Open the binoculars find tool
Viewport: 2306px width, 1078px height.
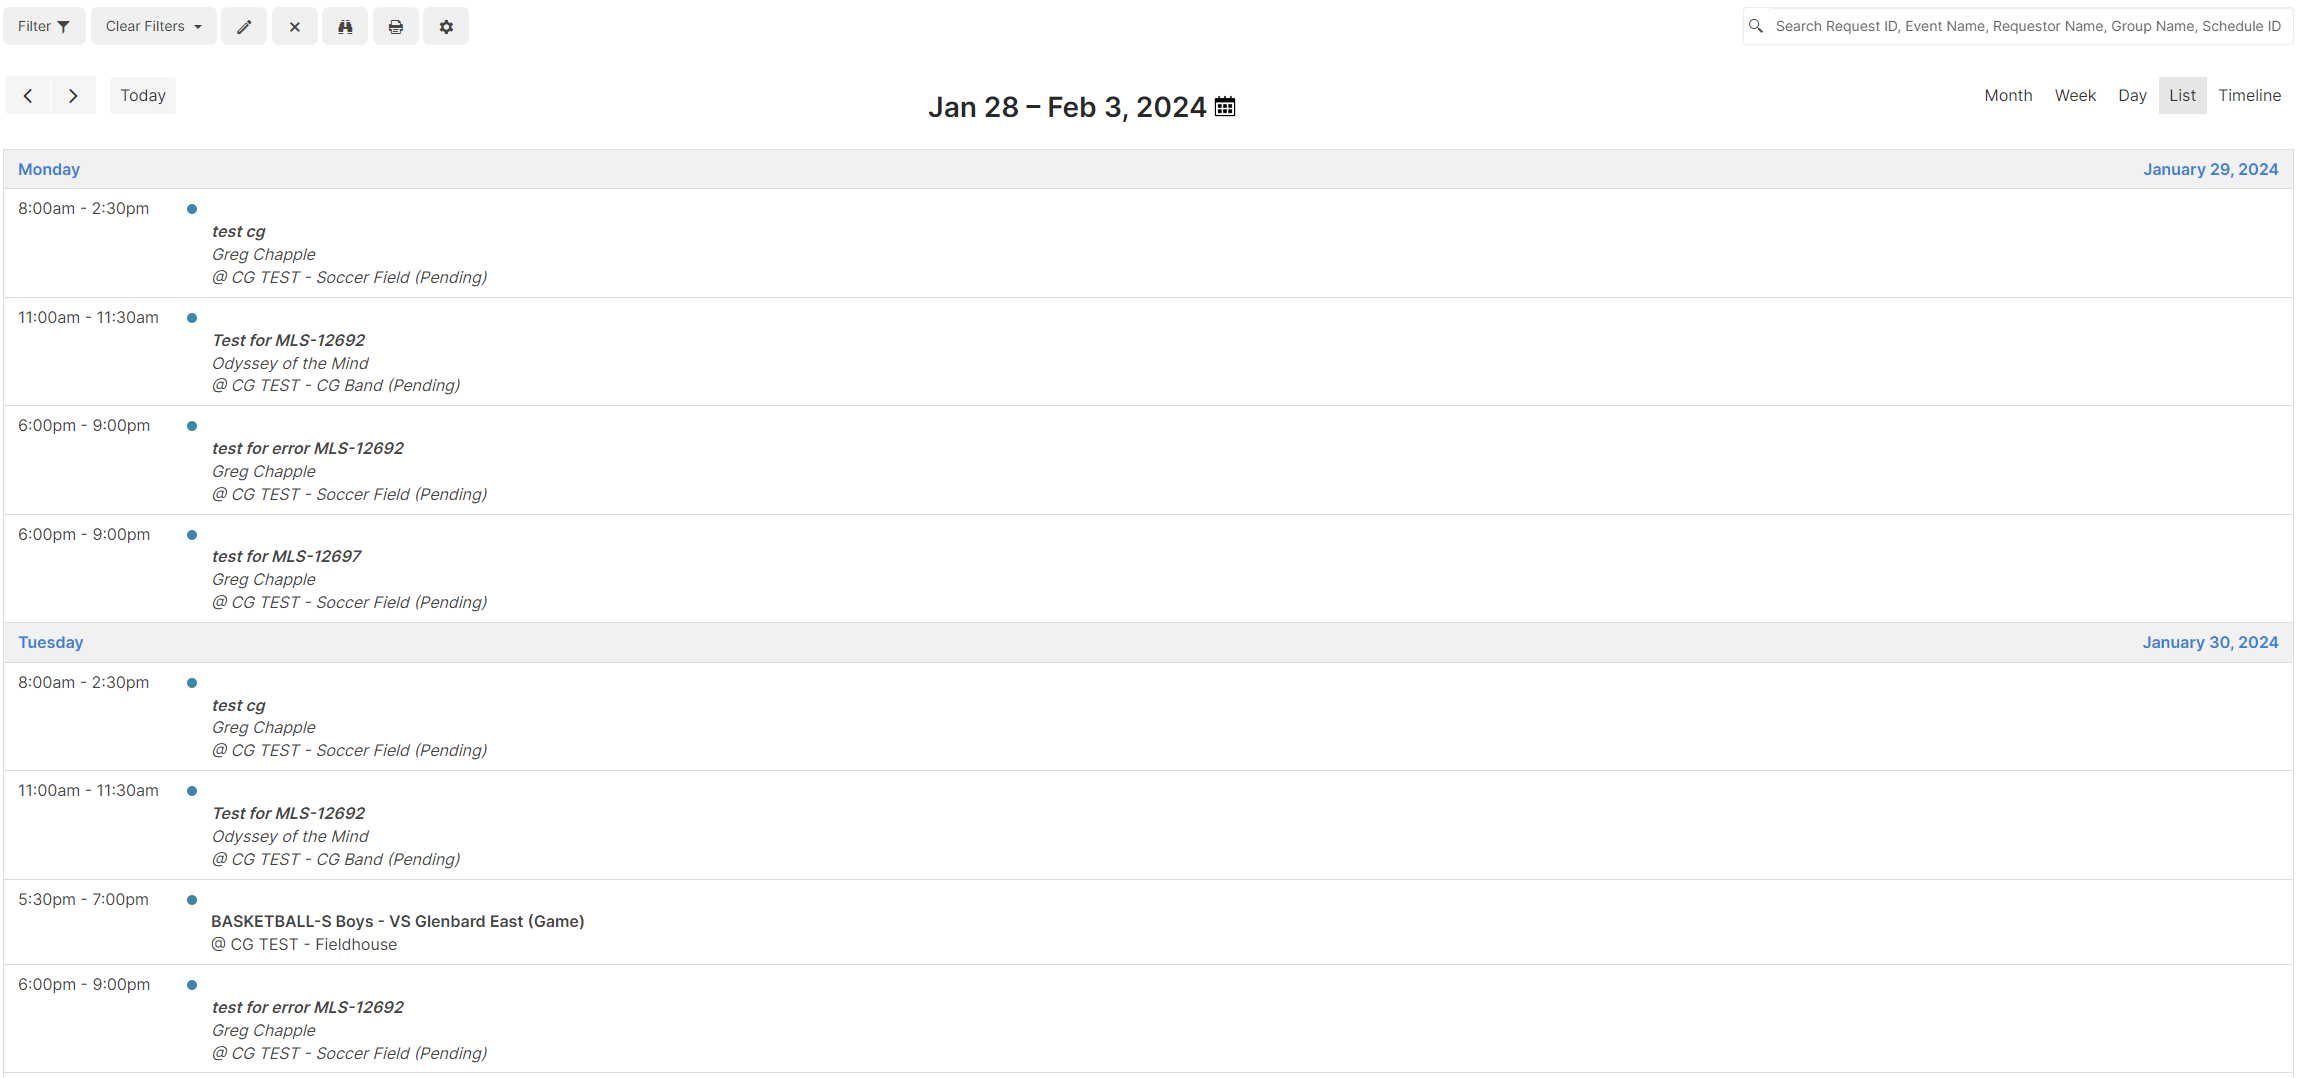(344, 26)
